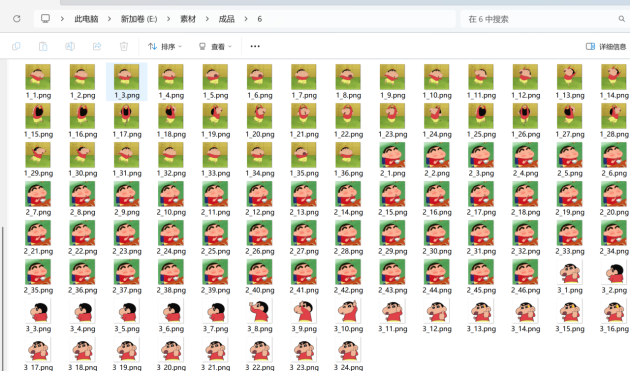Click the search magnifier icon

click(x=622, y=19)
